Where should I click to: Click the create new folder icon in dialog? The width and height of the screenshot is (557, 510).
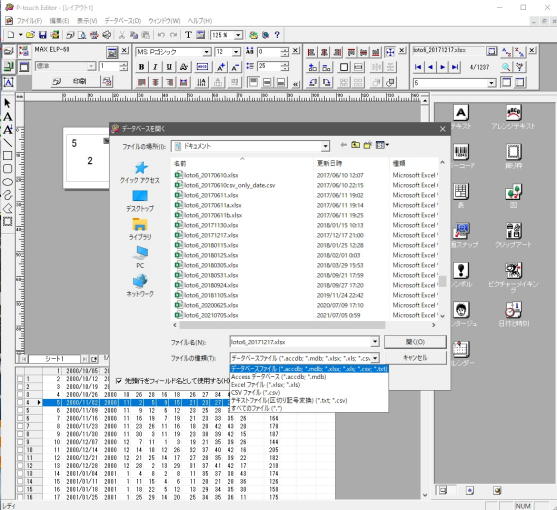tap(367, 145)
